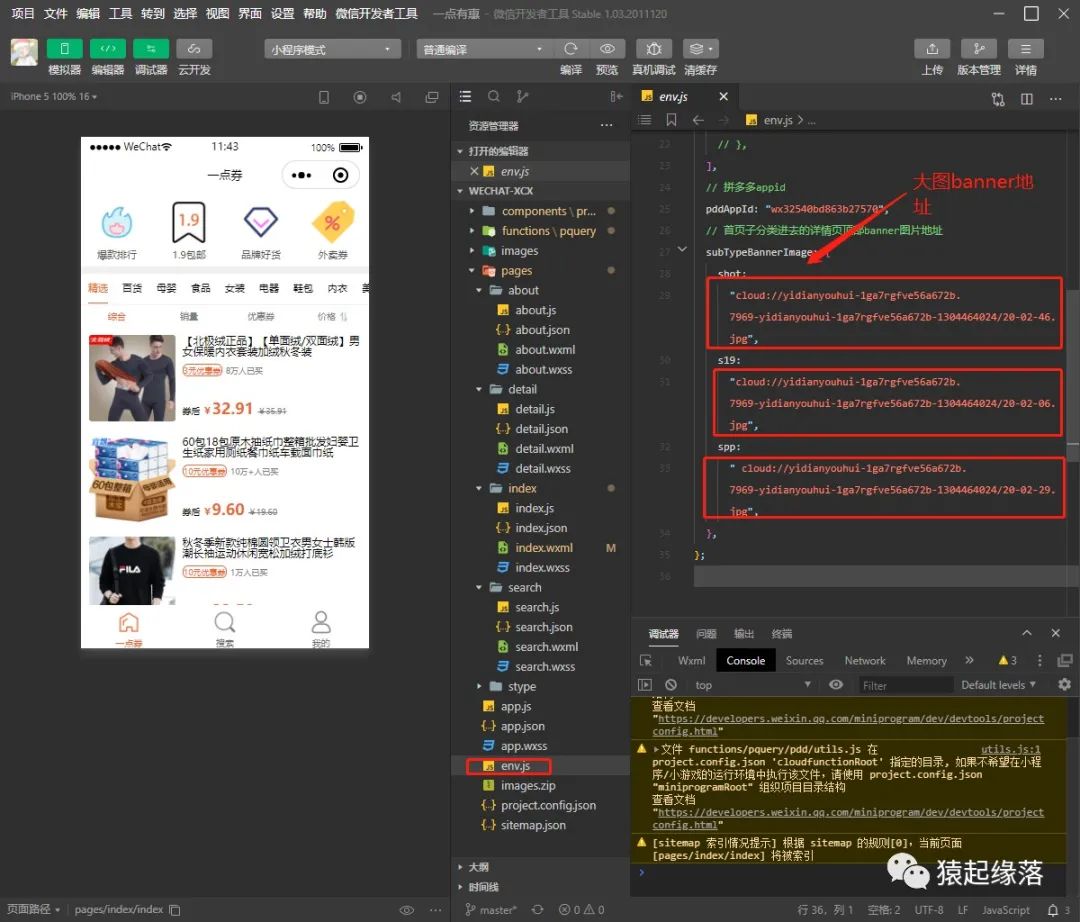Screen dimensions: 1080x922
Task: Open the 项目 menu
Action: (23, 14)
